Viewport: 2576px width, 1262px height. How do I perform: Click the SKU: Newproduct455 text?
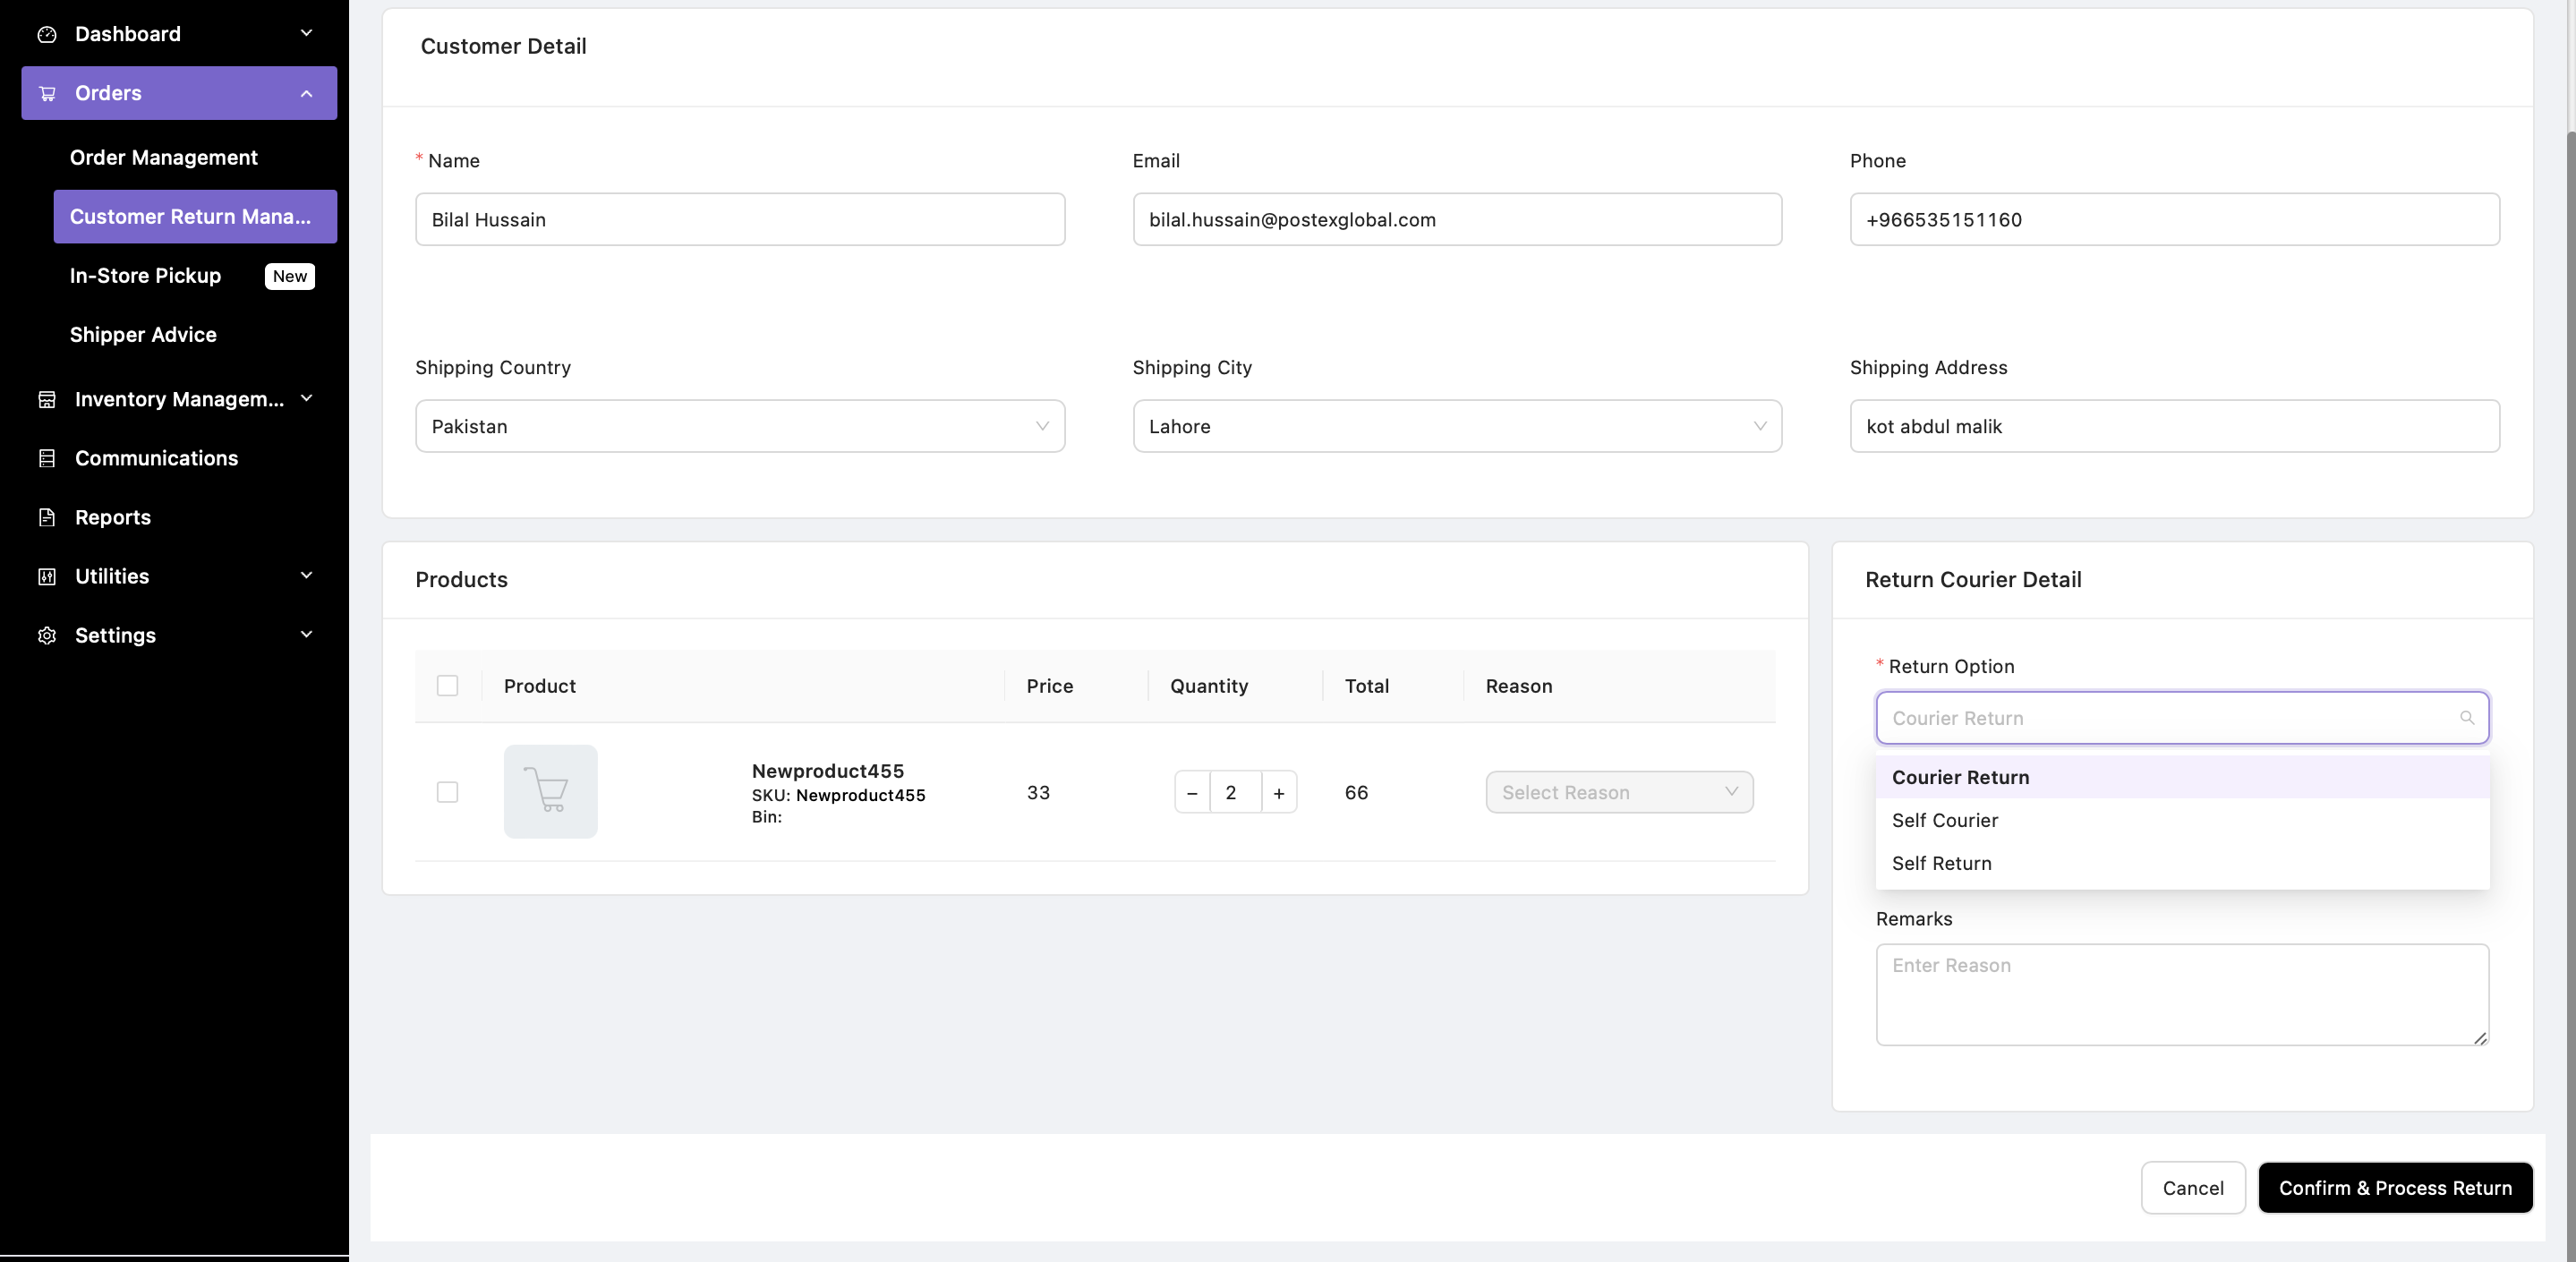tap(839, 795)
